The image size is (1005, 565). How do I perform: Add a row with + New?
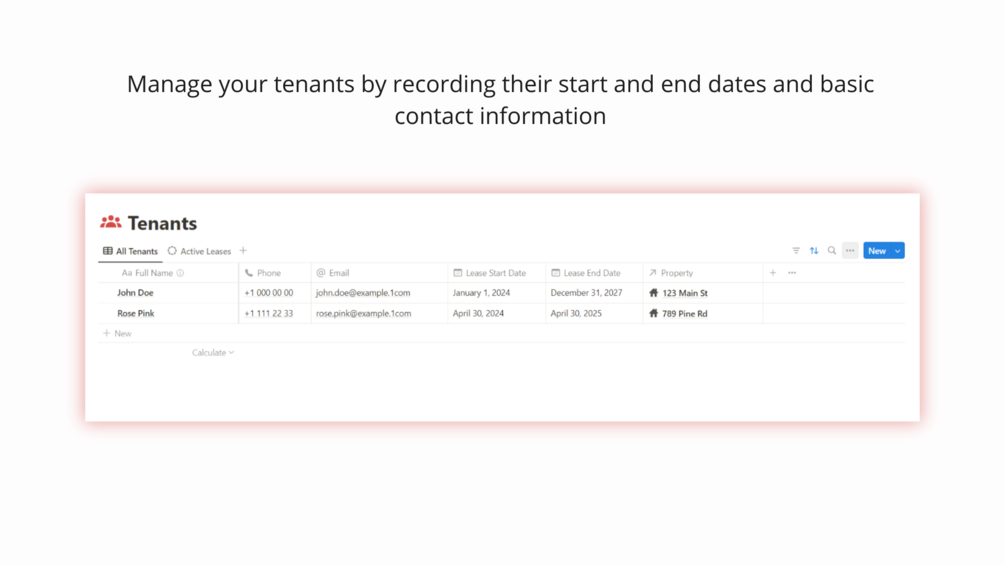click(x=118, y=333)
